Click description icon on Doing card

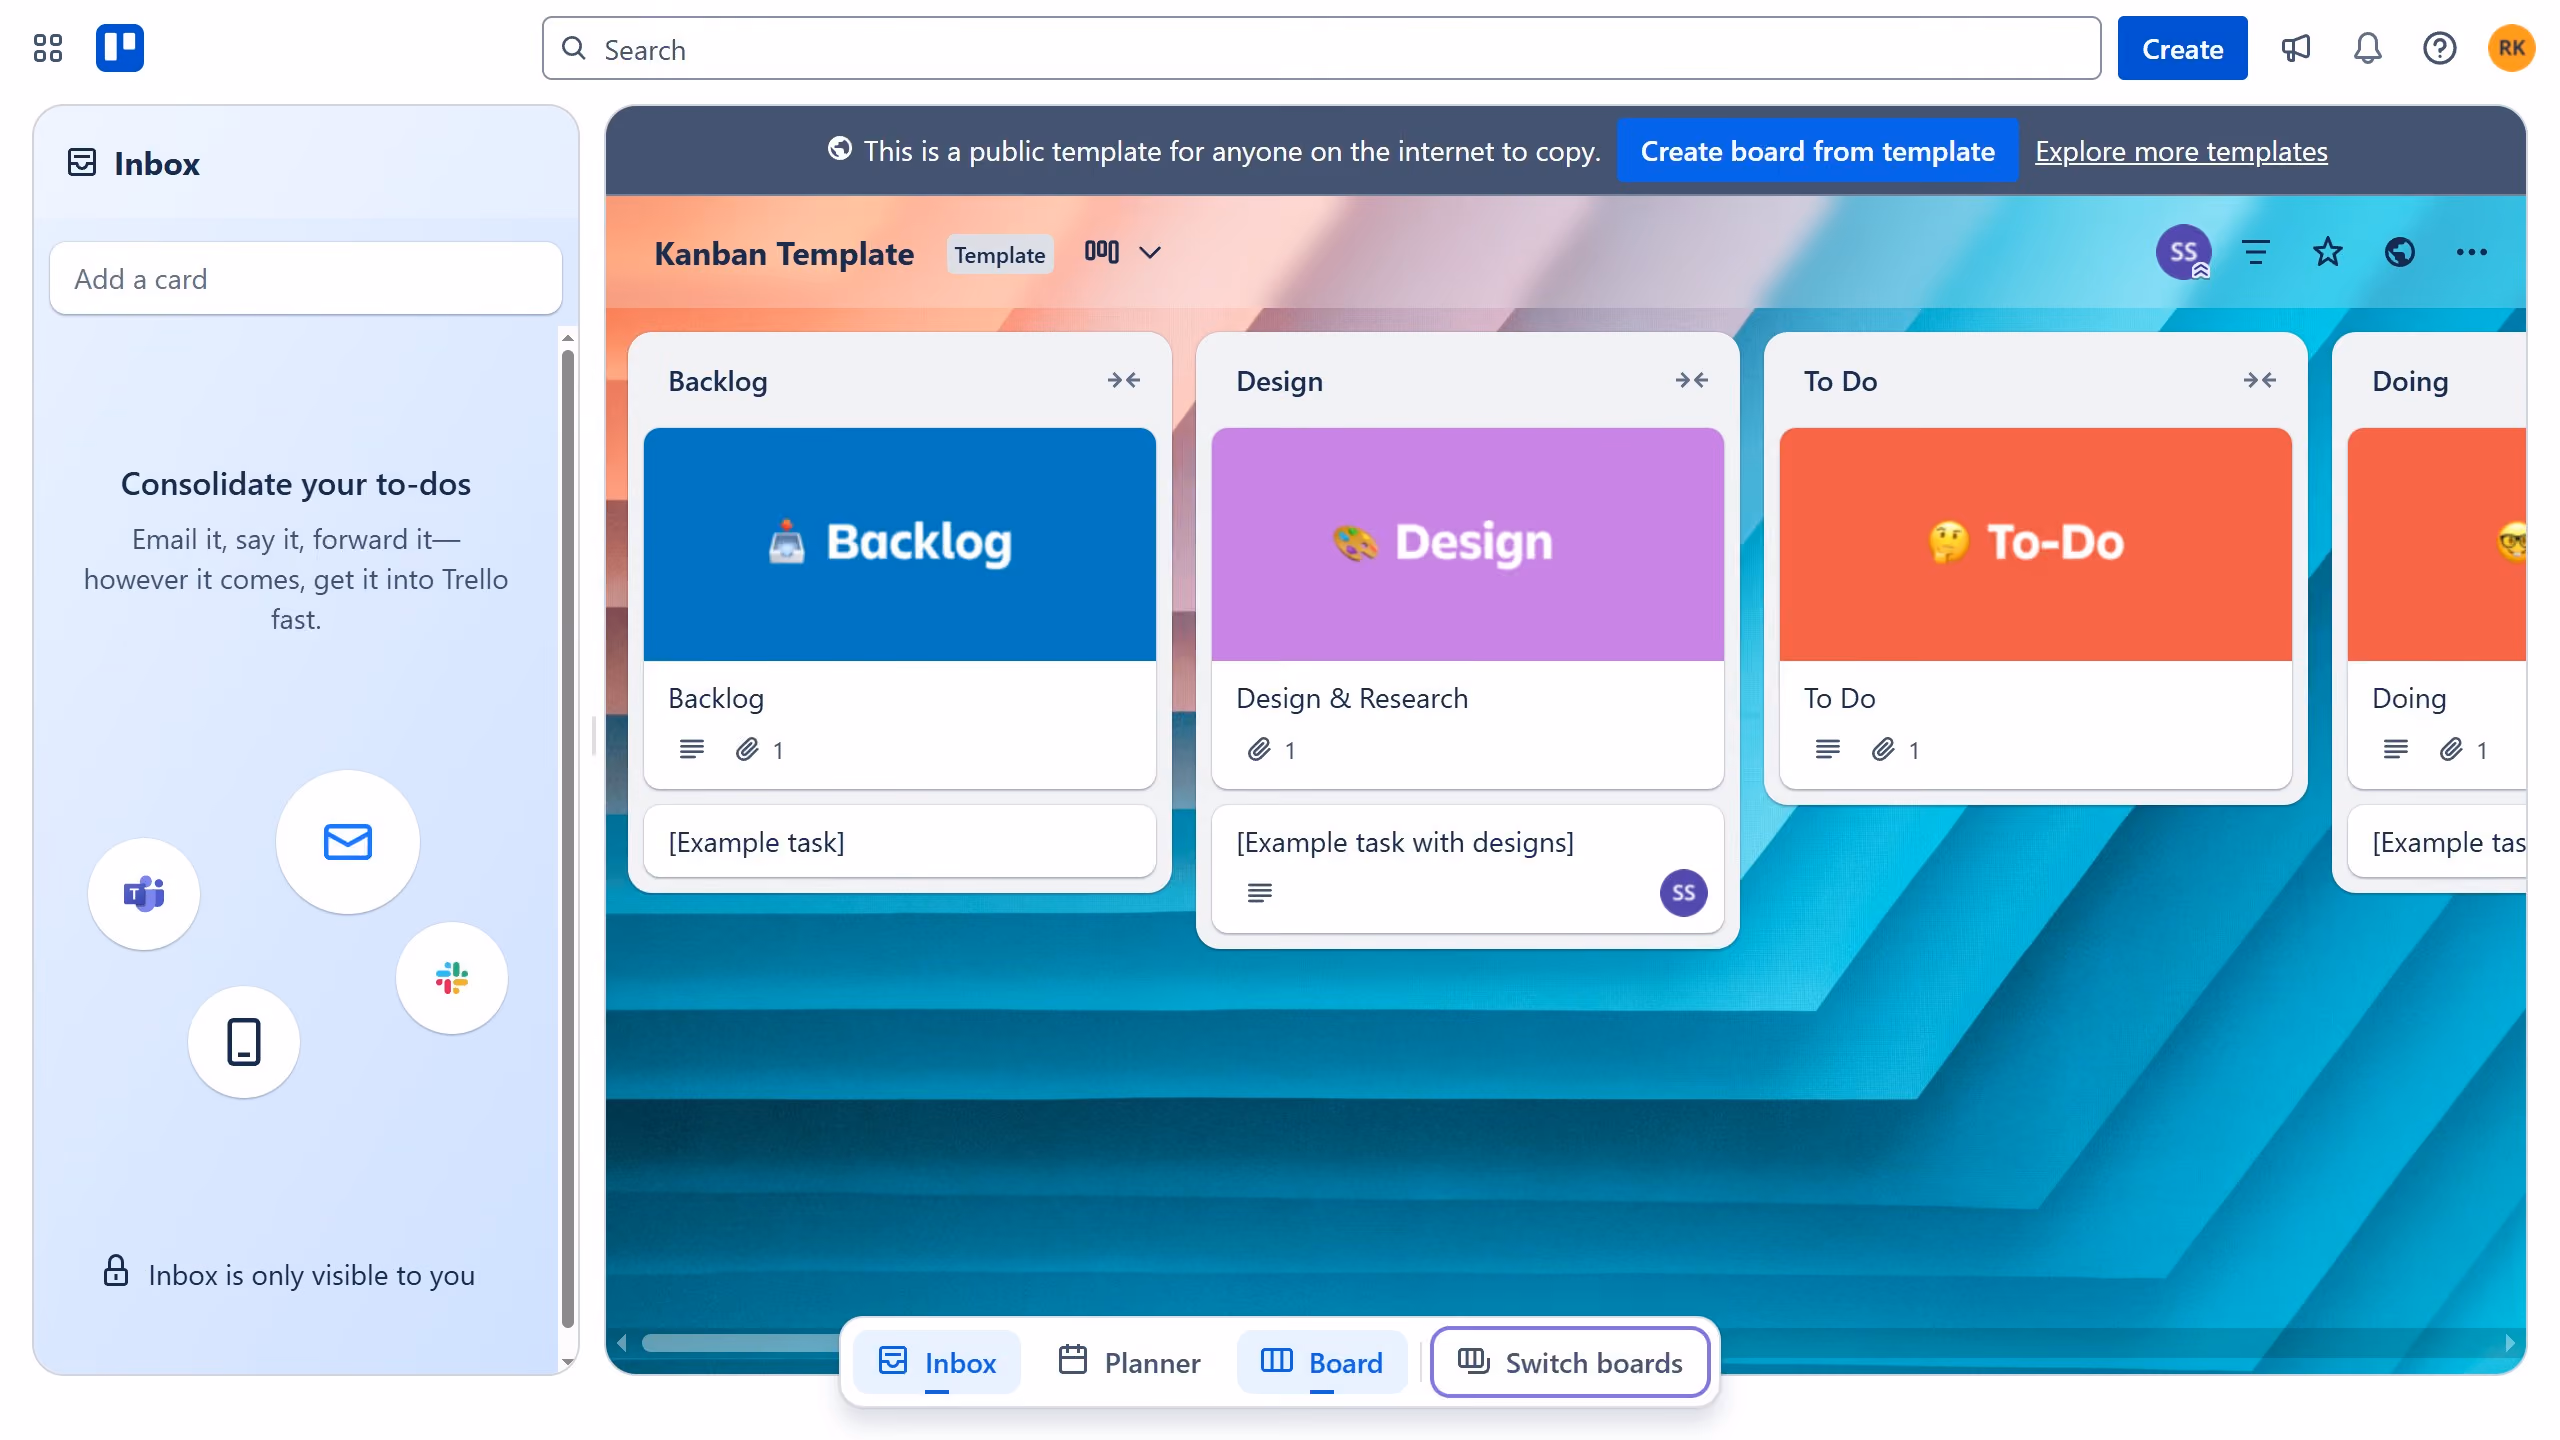pos(2396,749)
